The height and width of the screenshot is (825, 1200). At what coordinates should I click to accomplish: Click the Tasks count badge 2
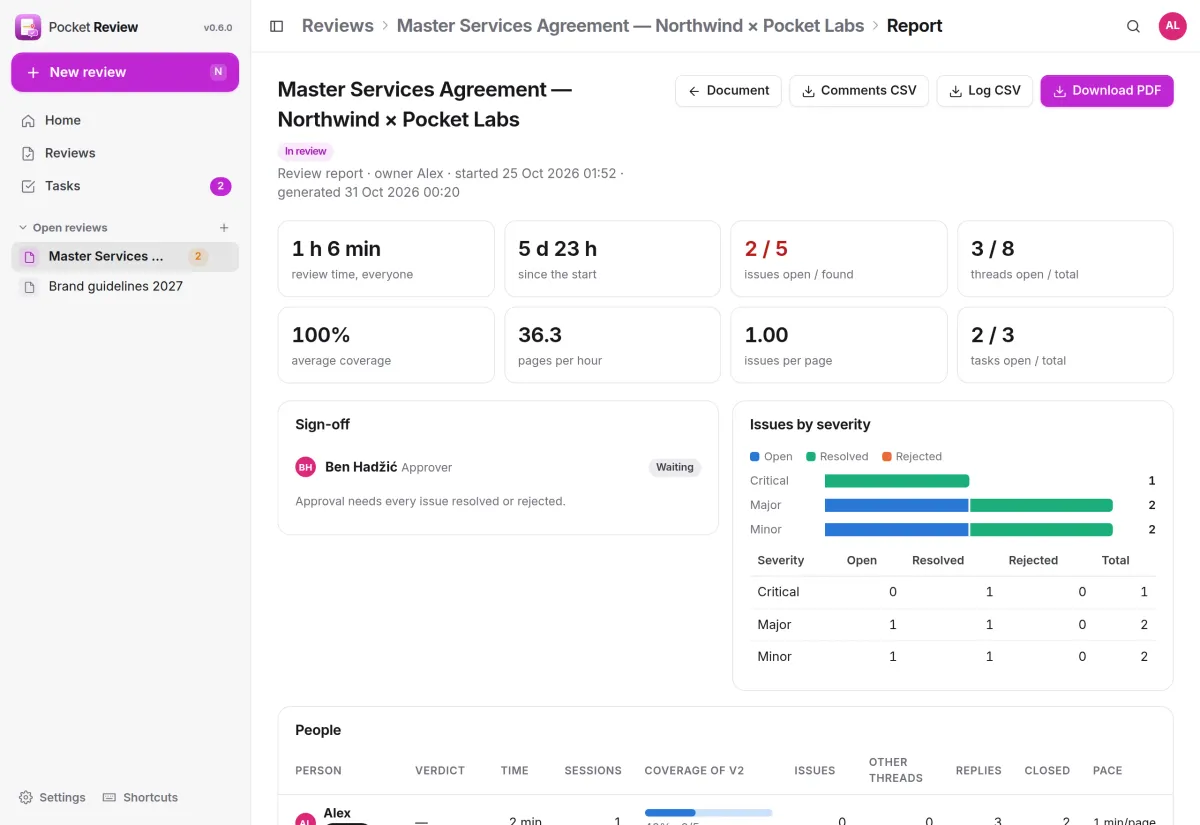tap(220, 186)
